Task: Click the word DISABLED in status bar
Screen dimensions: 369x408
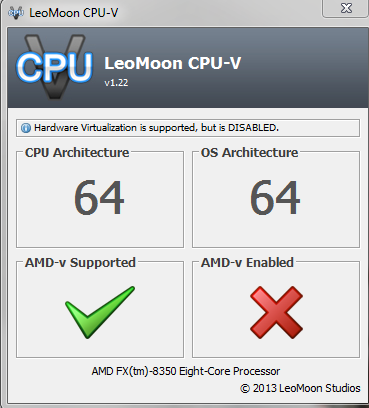Action: click(x=253, y=128)
